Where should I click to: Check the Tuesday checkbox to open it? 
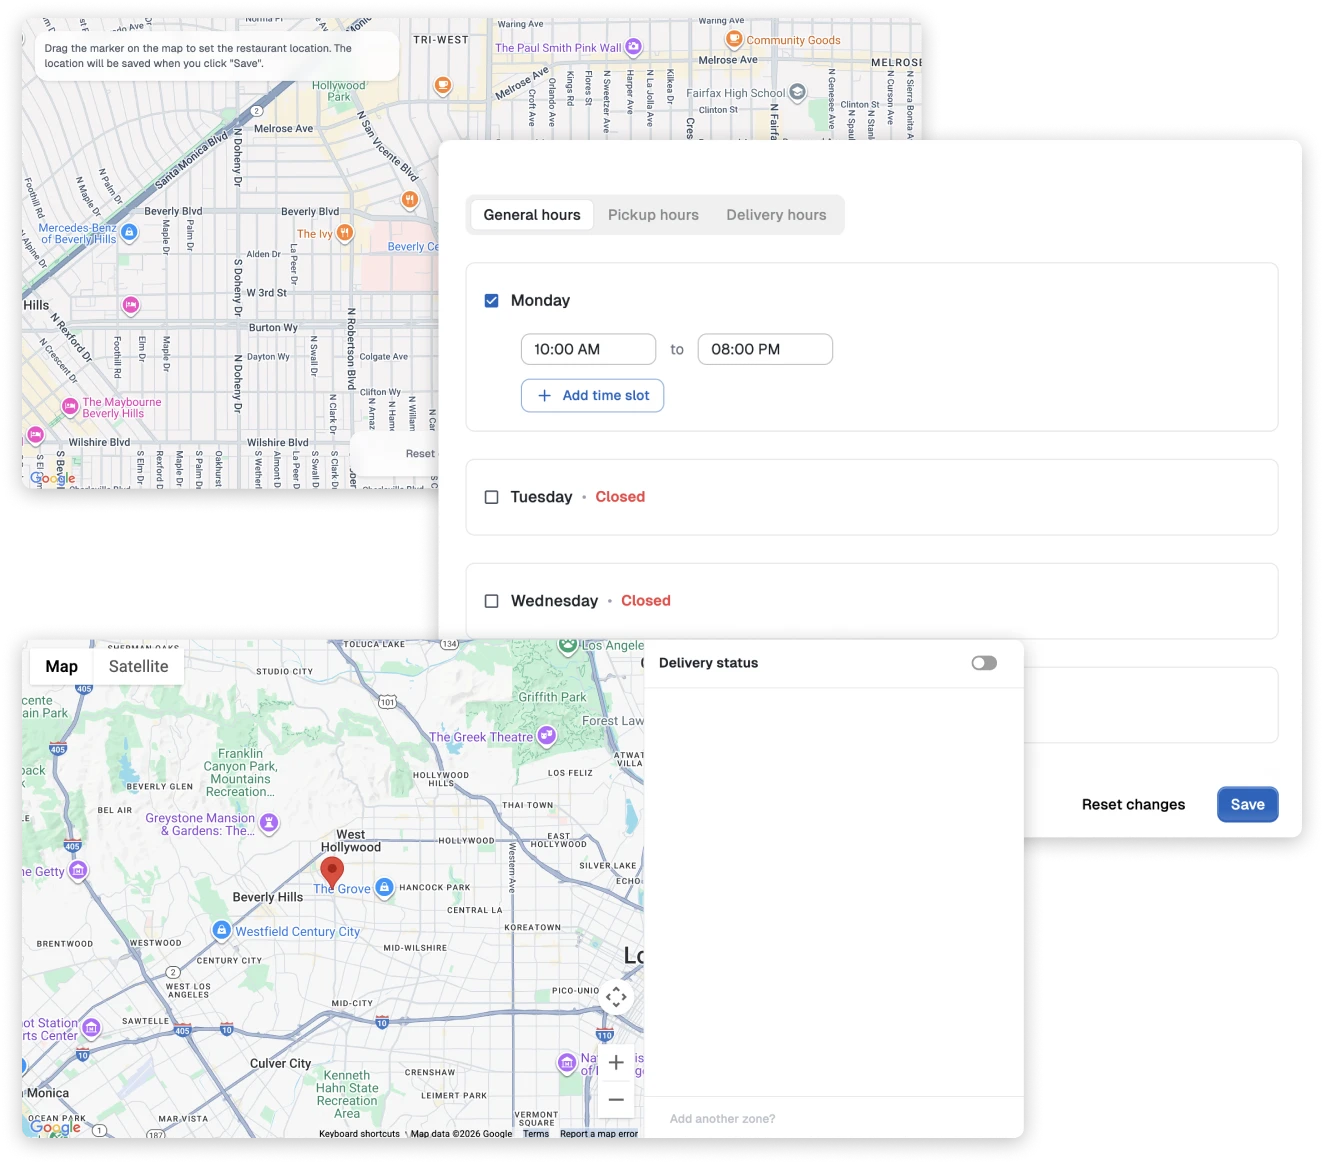point(491,496)
